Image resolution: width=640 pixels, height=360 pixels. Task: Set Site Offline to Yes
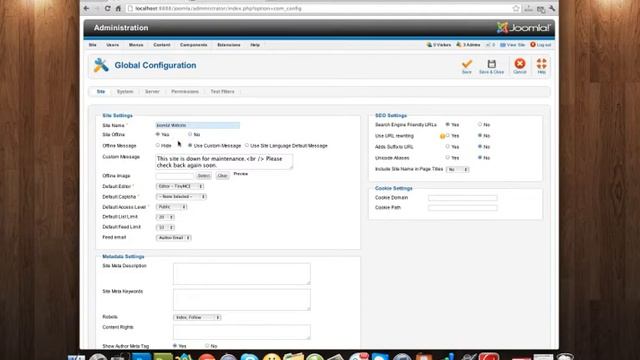[158, 134]
